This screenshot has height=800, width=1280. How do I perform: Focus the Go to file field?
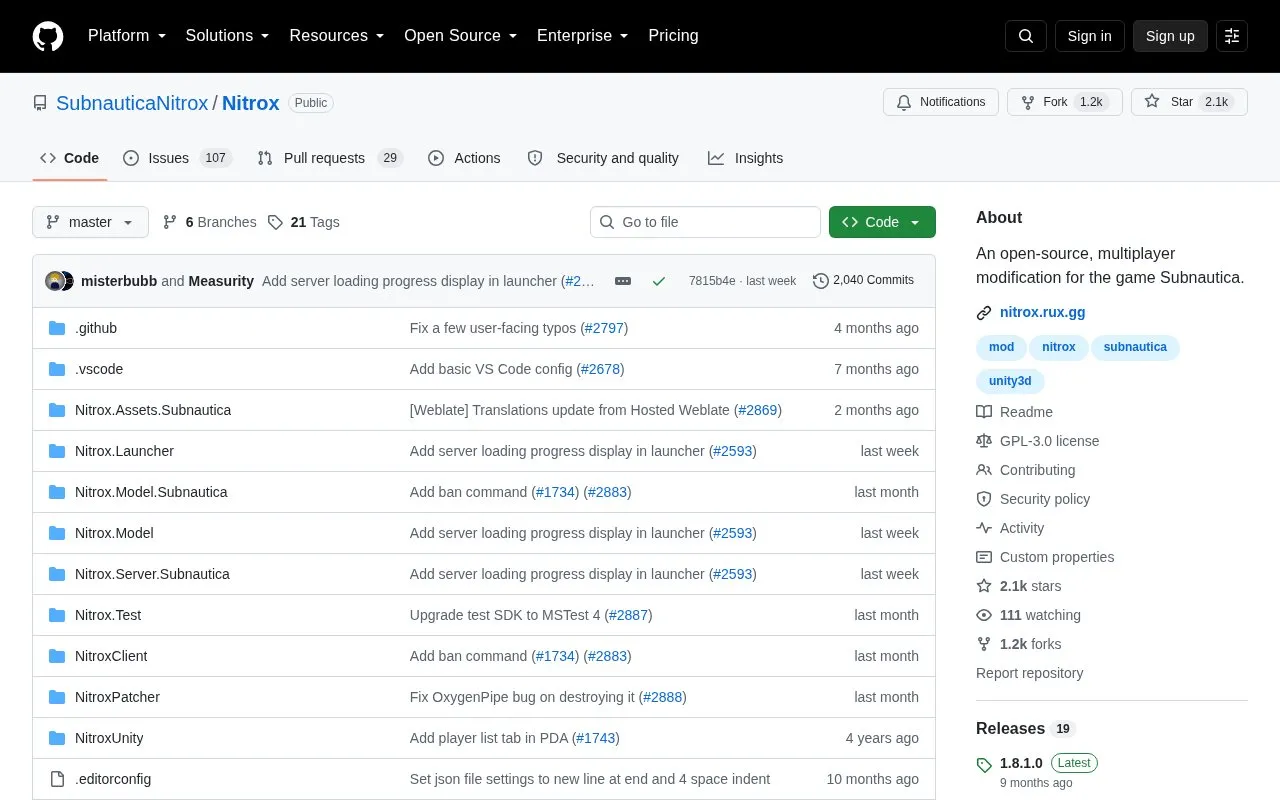[705, 222]
